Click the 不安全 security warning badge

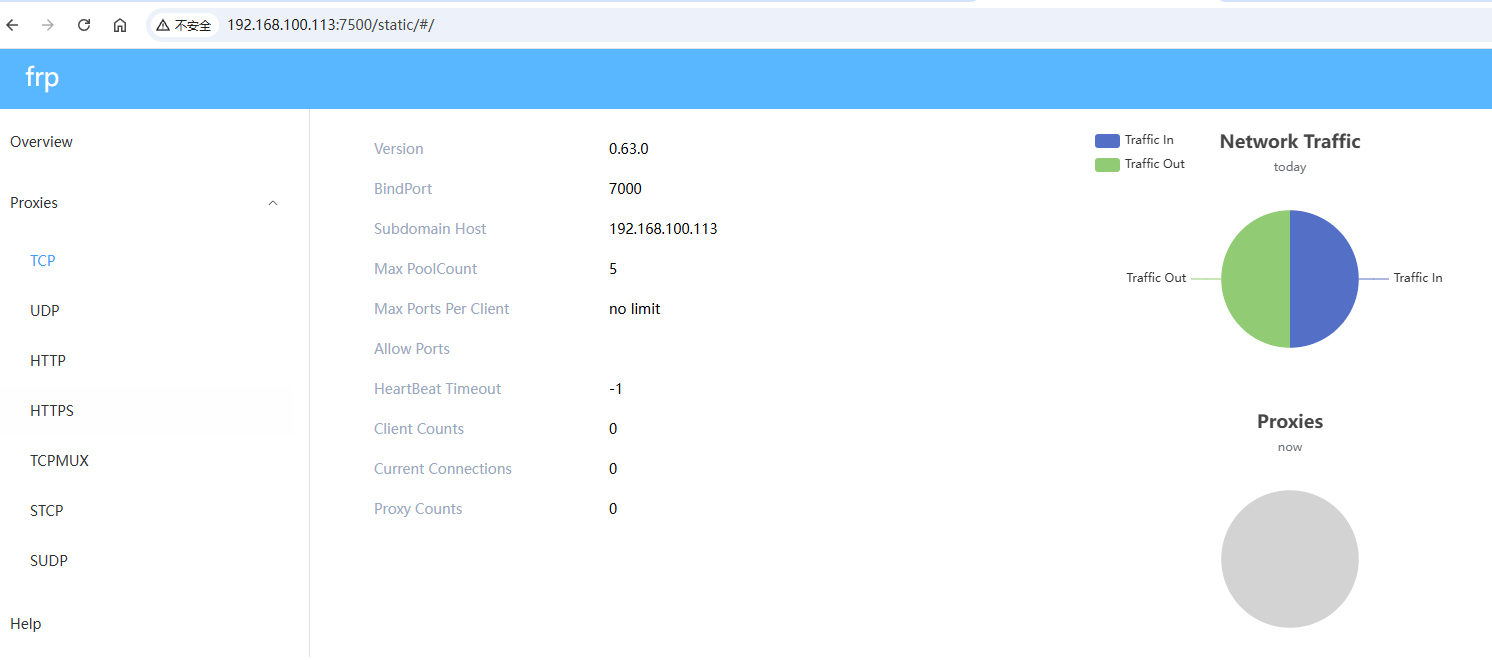click(x=184, y=25)
